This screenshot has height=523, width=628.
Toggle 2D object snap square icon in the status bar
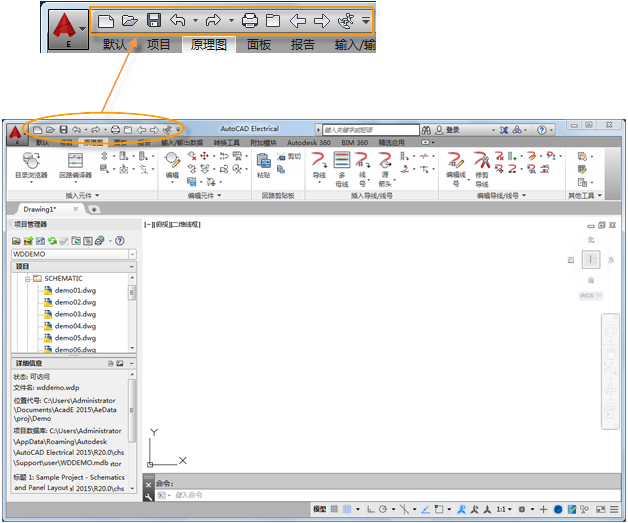[x=439, y=509]
